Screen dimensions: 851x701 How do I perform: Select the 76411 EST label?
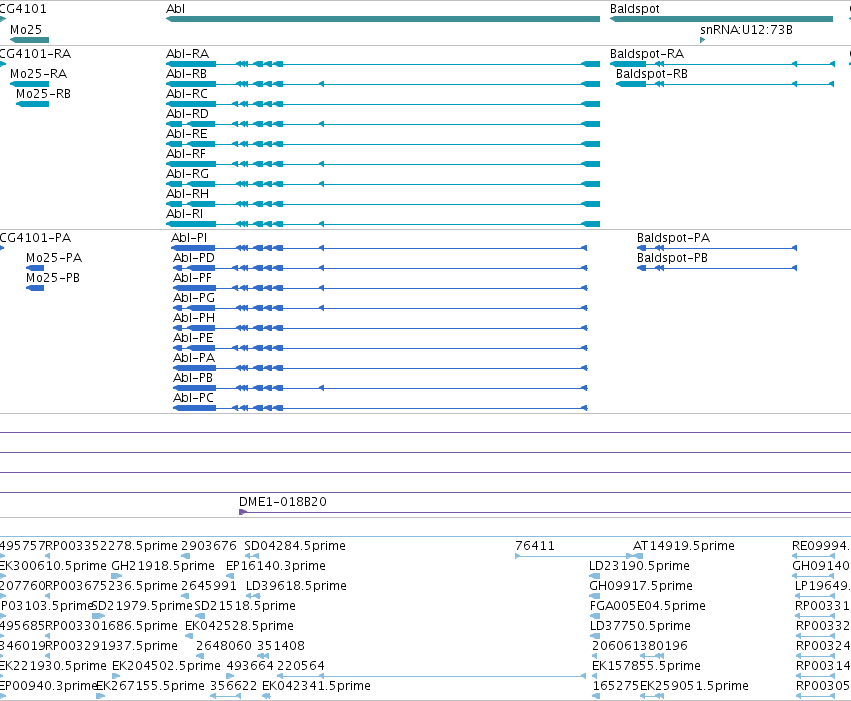[x=535, y=546]
